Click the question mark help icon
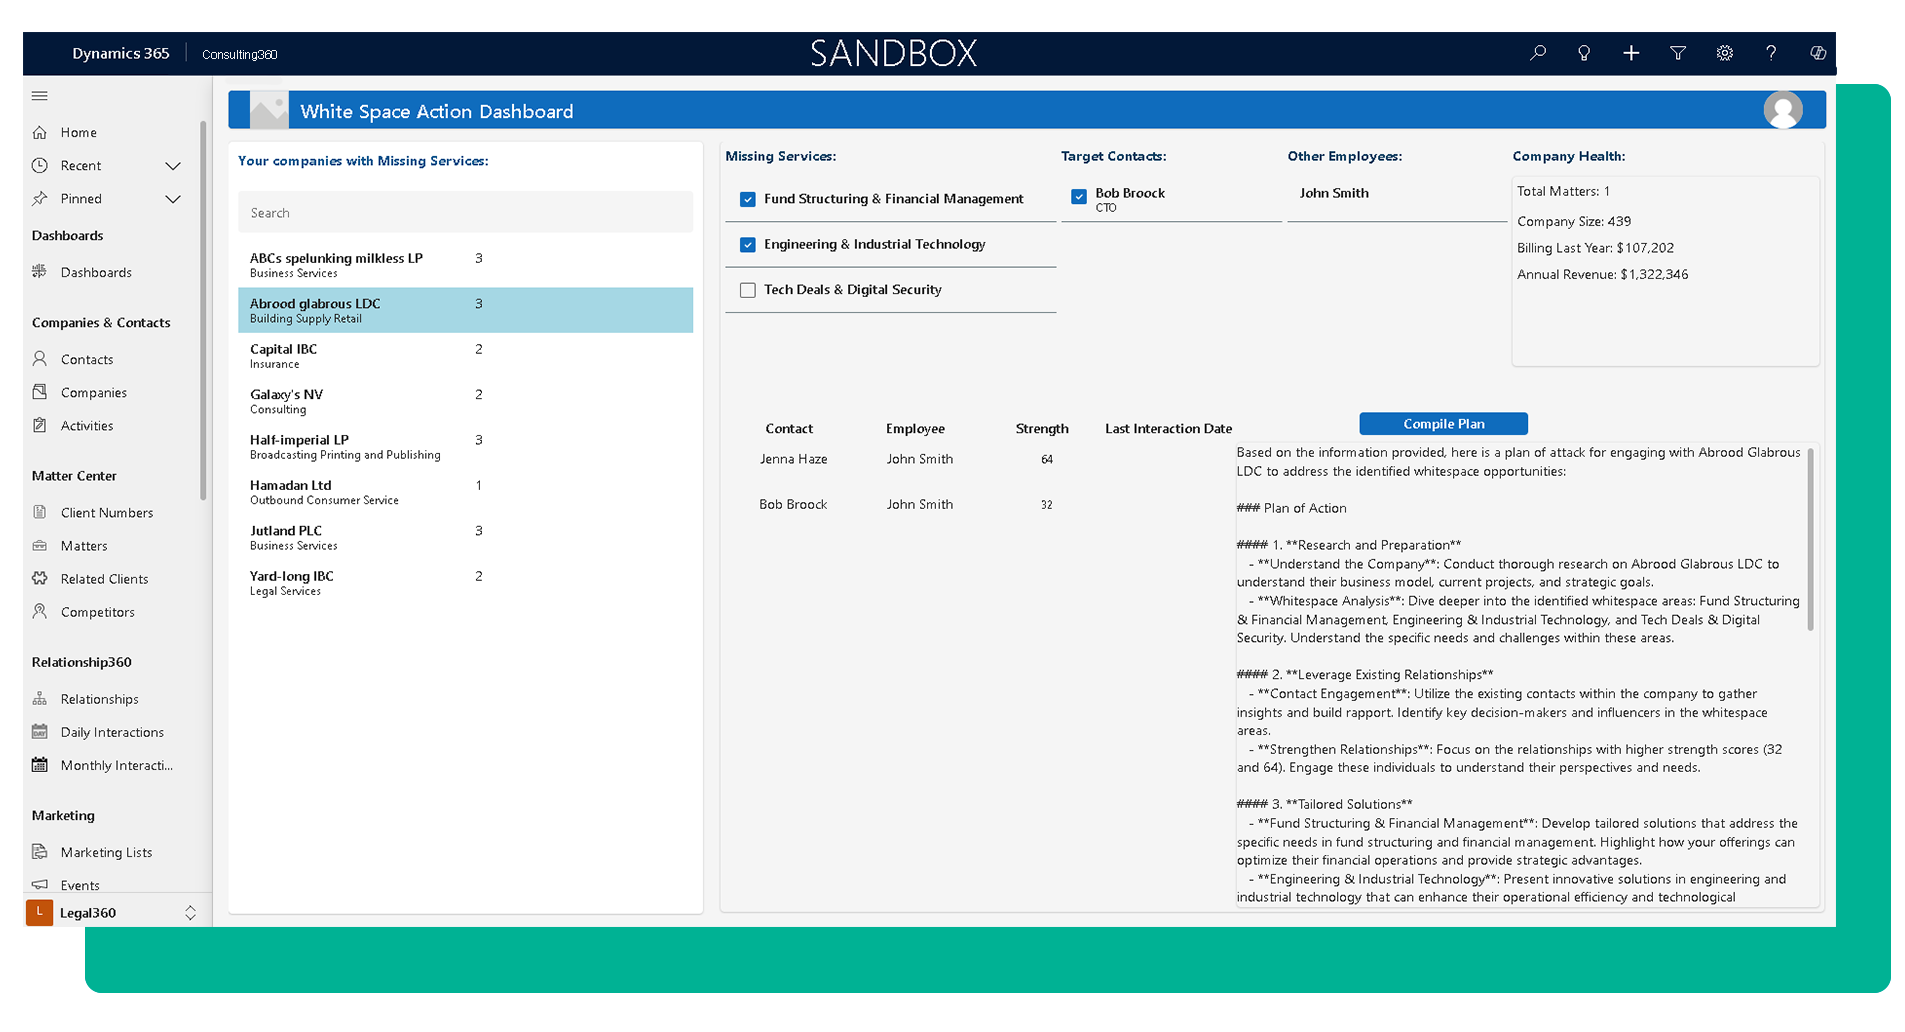Viewport: 1905px width, 1032px height. coord(1771,53)
